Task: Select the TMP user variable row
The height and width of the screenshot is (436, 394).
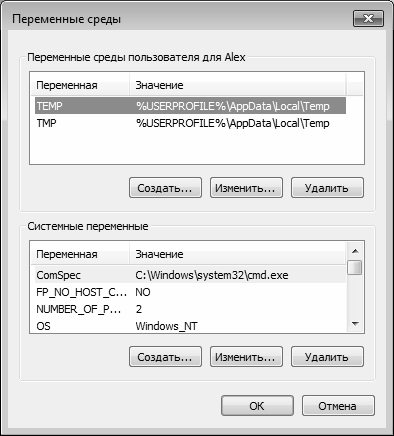Action: pos(190,123)
